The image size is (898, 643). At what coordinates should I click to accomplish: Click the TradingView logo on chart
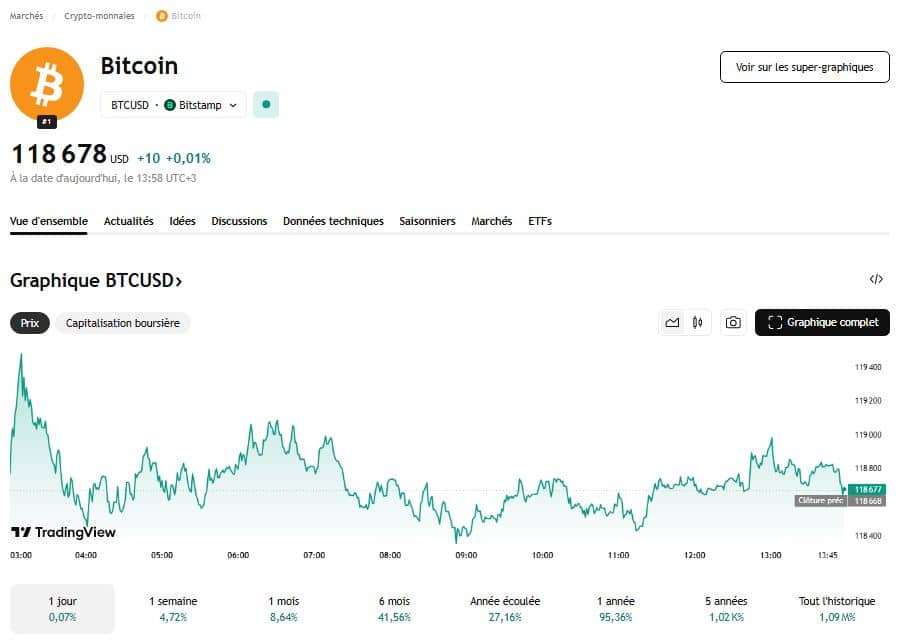click(x=63, y=532)
